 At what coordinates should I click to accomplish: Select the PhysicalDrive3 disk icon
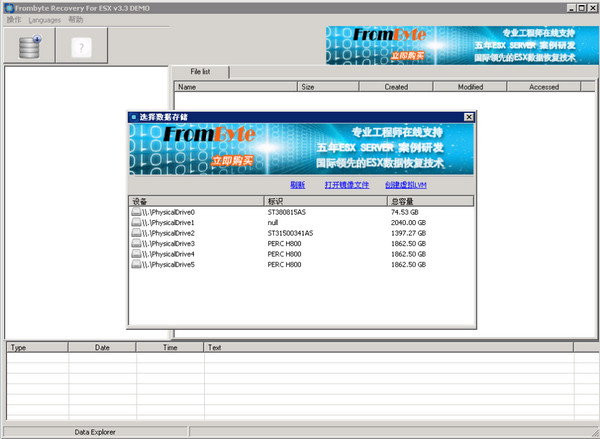pos(136,244)
